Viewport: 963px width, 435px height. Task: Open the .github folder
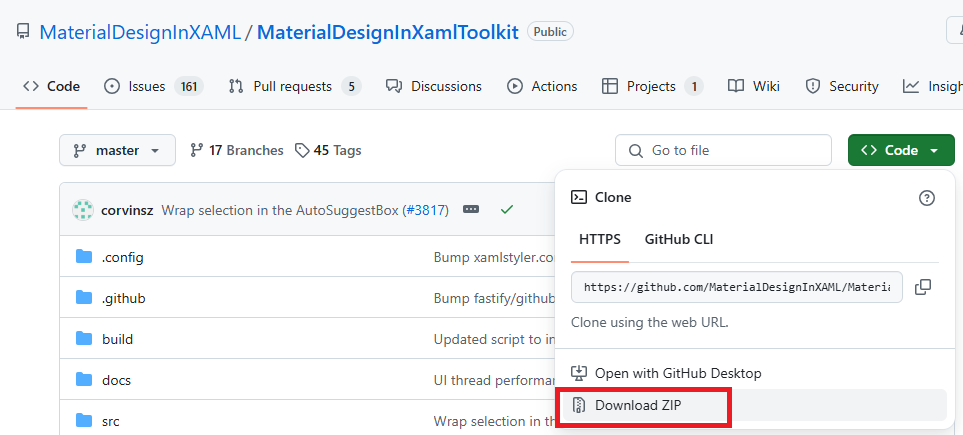click(x=123, y=299)
